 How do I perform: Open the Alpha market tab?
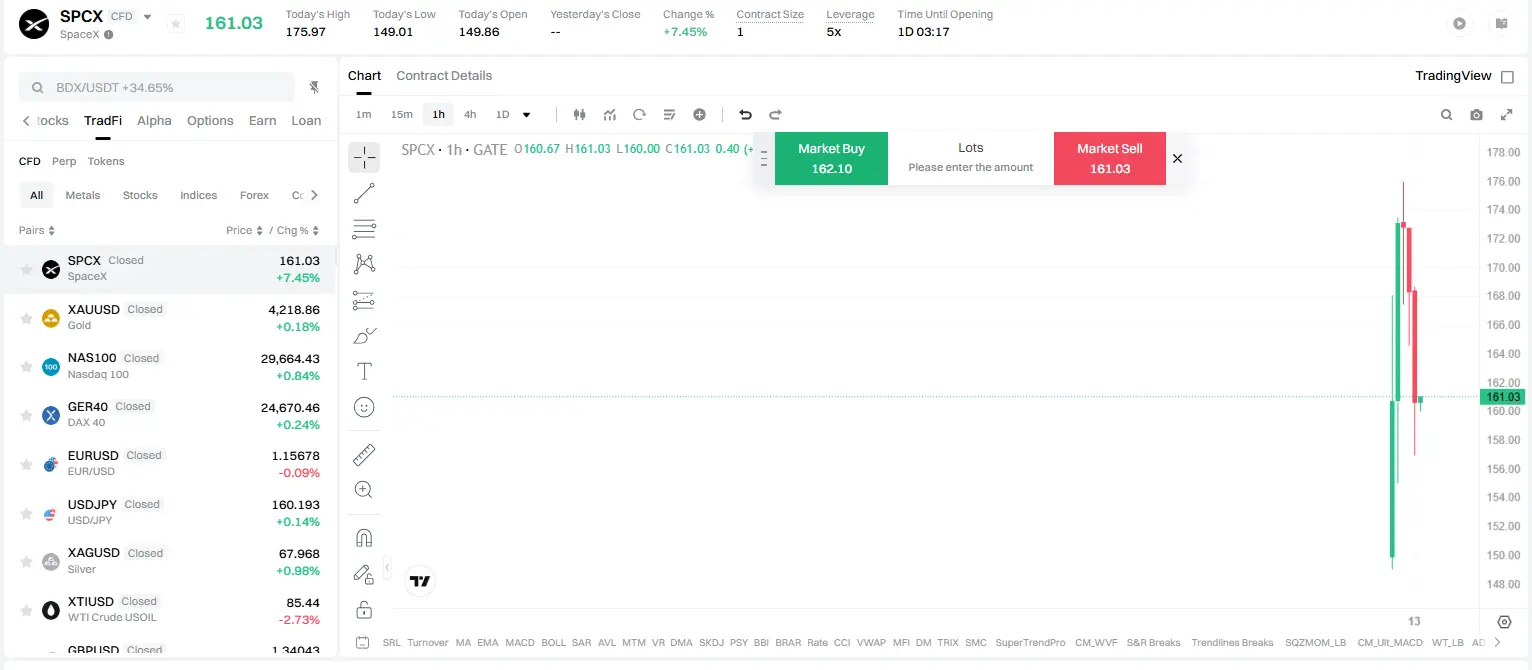click(x=154, y=120)
